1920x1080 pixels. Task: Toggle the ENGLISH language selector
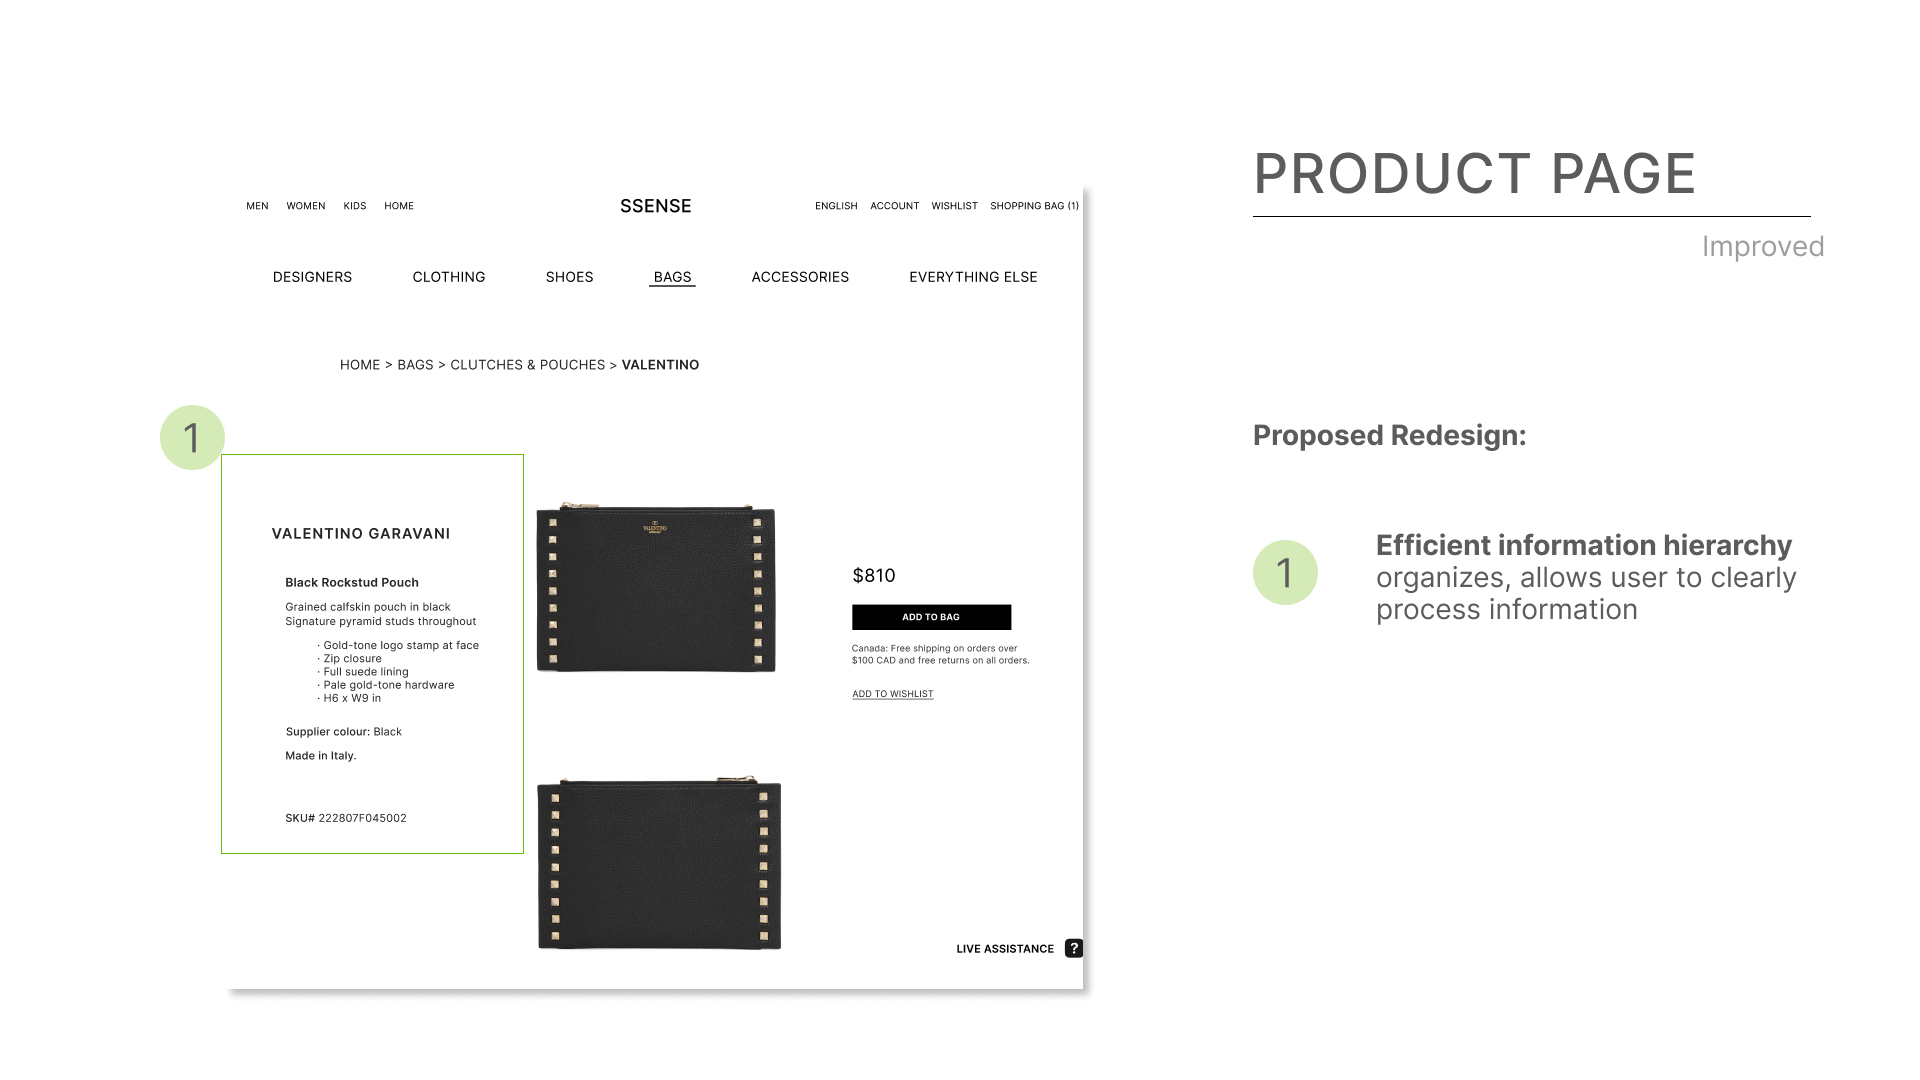click(x=835, y=206)
